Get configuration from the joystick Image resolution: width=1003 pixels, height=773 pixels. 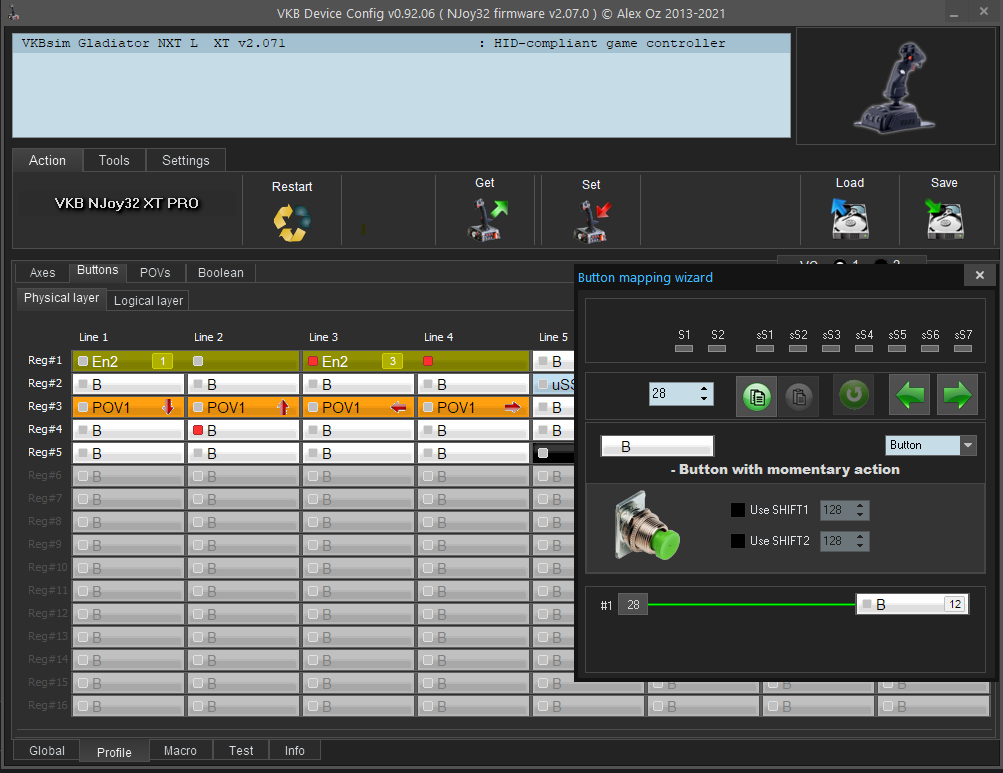[486, 219]
